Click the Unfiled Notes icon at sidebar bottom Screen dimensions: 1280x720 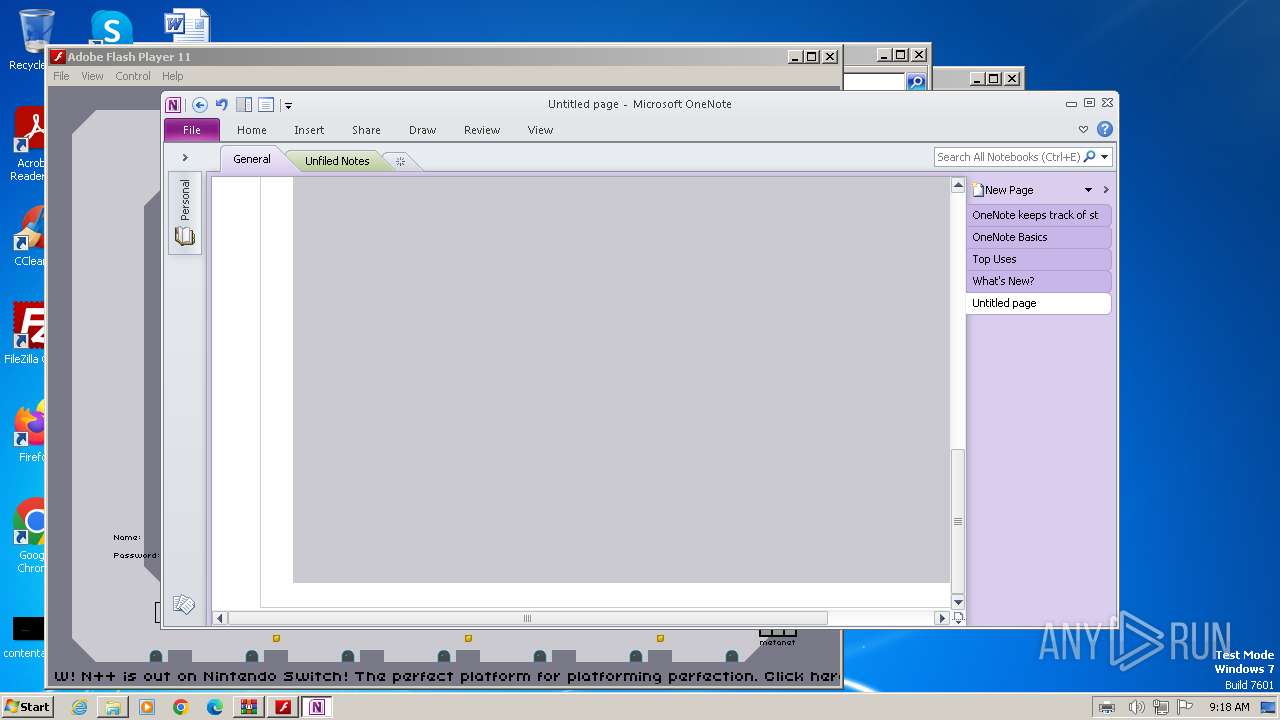184,604
